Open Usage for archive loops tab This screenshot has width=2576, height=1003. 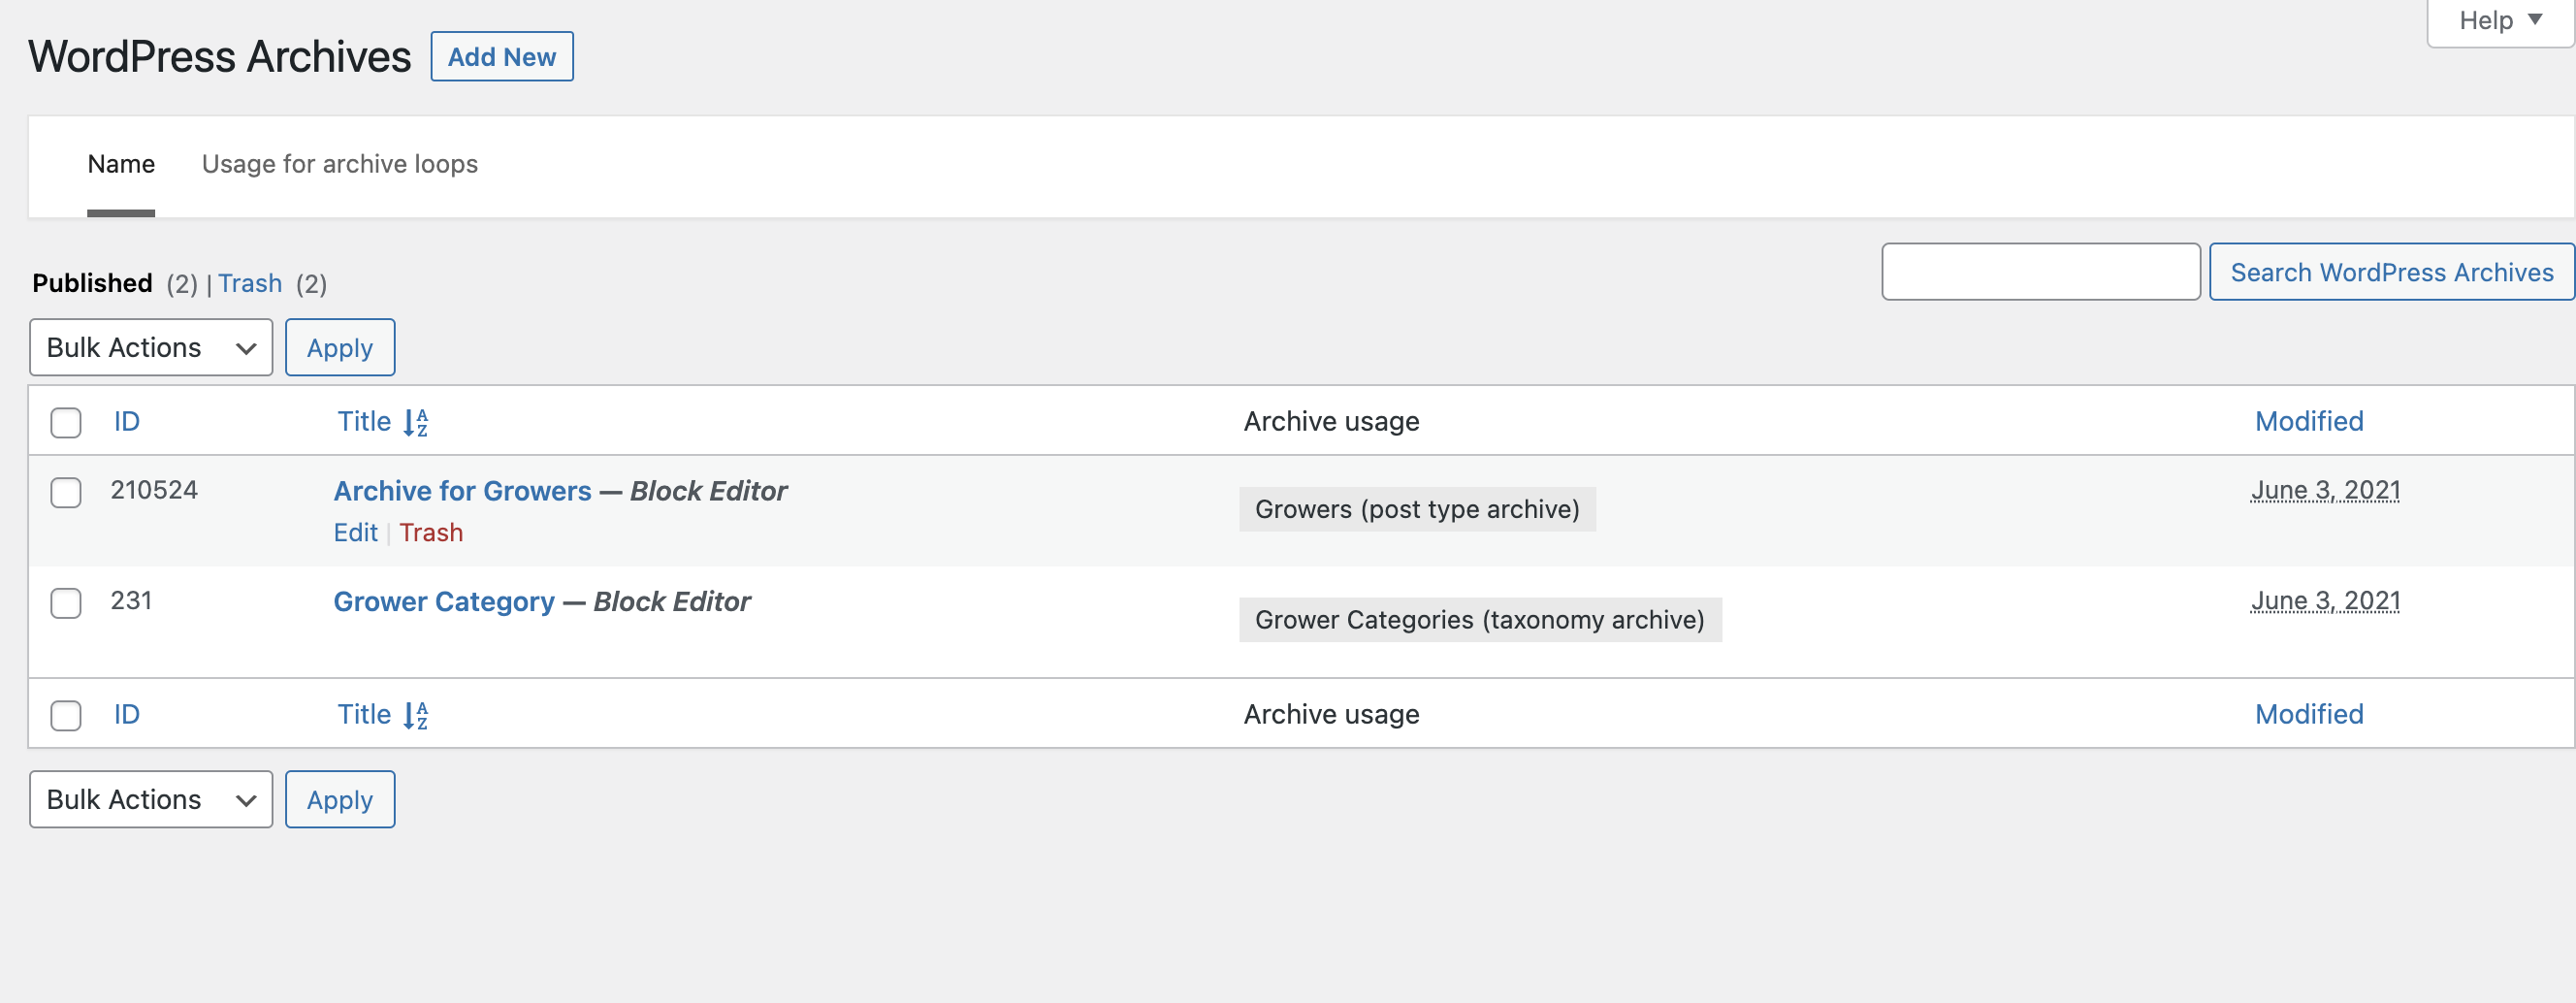pyautogui.click(x=340, y=164)
